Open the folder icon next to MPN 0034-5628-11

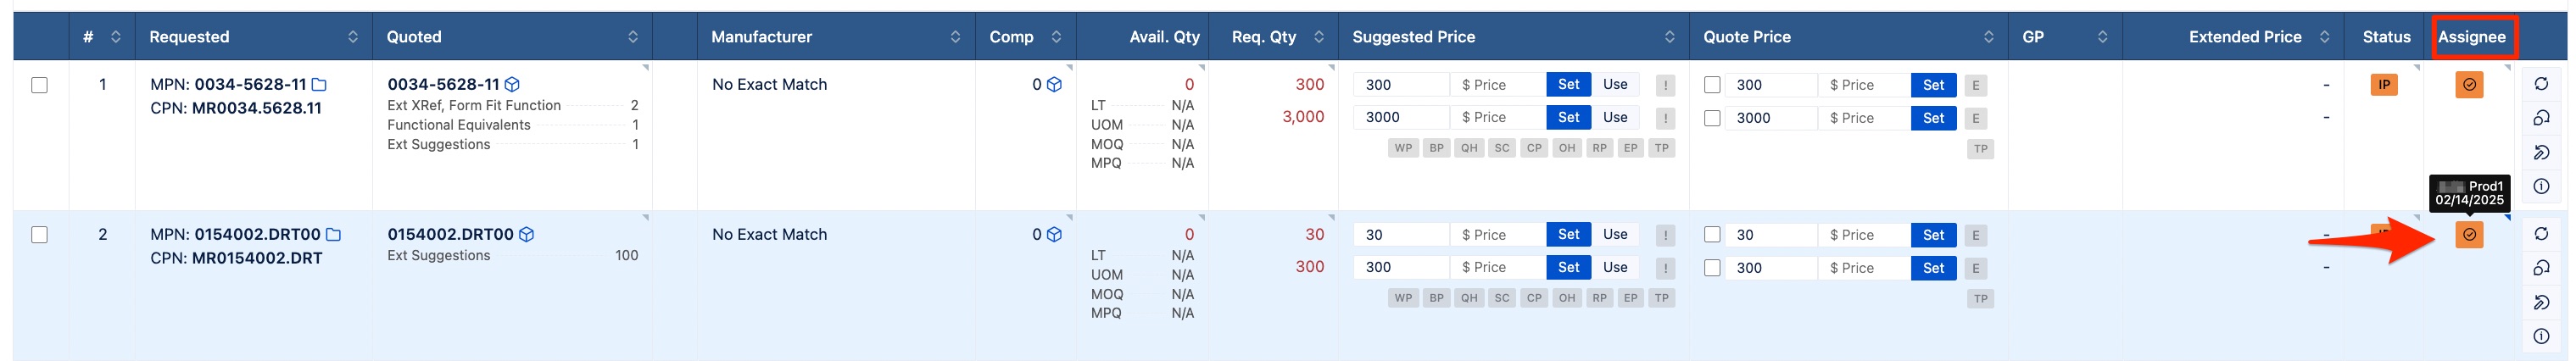pos(319,85)
